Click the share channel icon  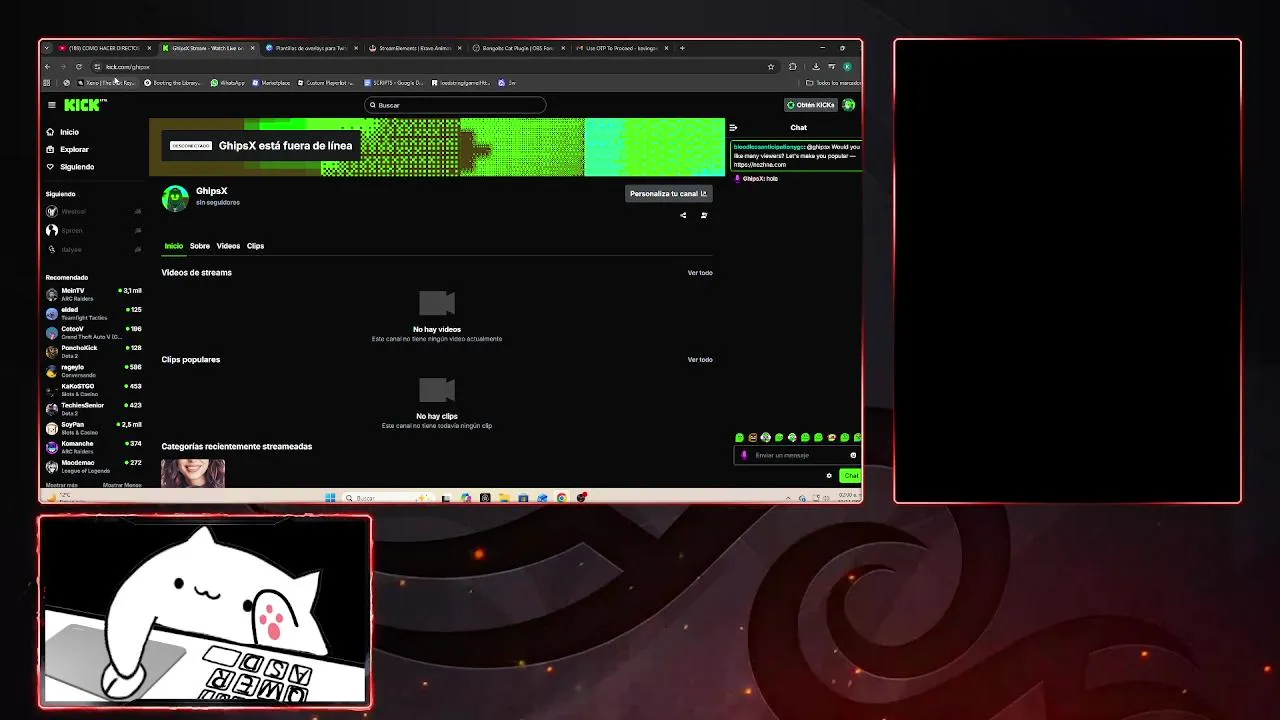[x=683, y=215]
